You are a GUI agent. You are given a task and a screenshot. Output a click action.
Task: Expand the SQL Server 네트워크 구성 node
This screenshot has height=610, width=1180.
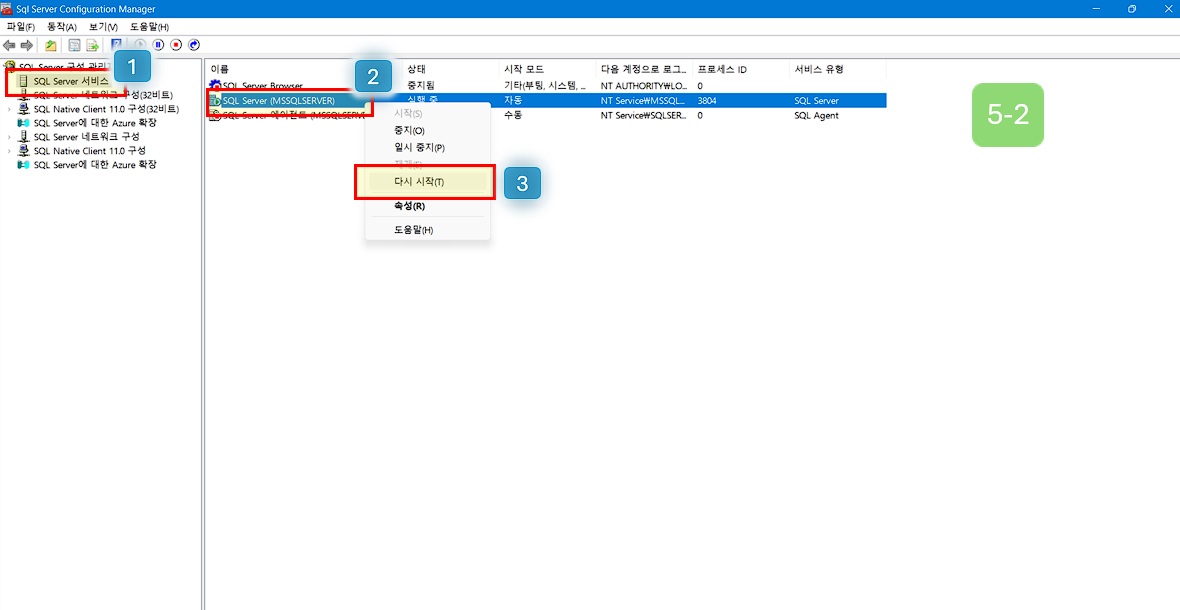click(x=9, y=137)
